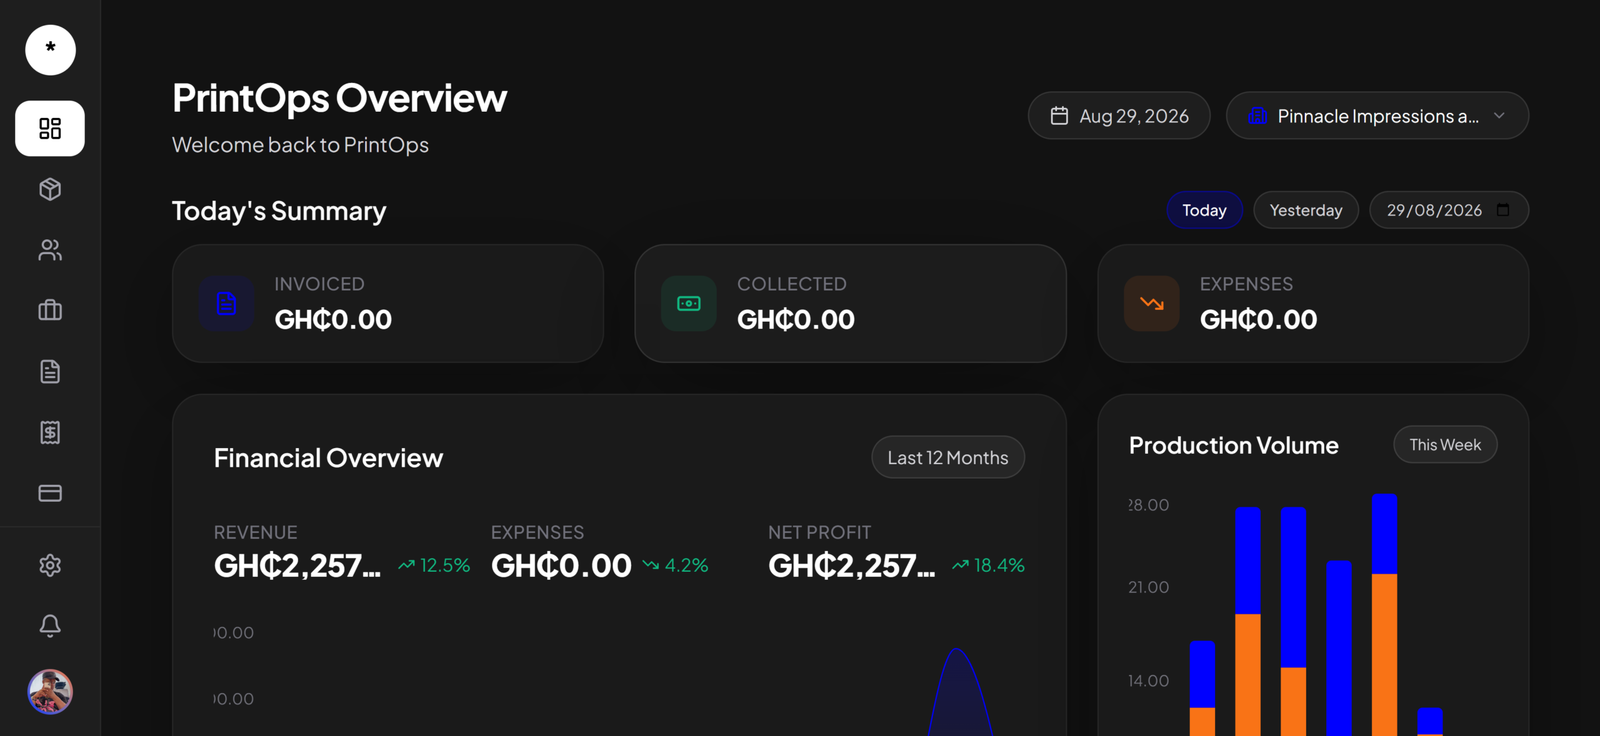Open notifications bell icon

[50, 626]
